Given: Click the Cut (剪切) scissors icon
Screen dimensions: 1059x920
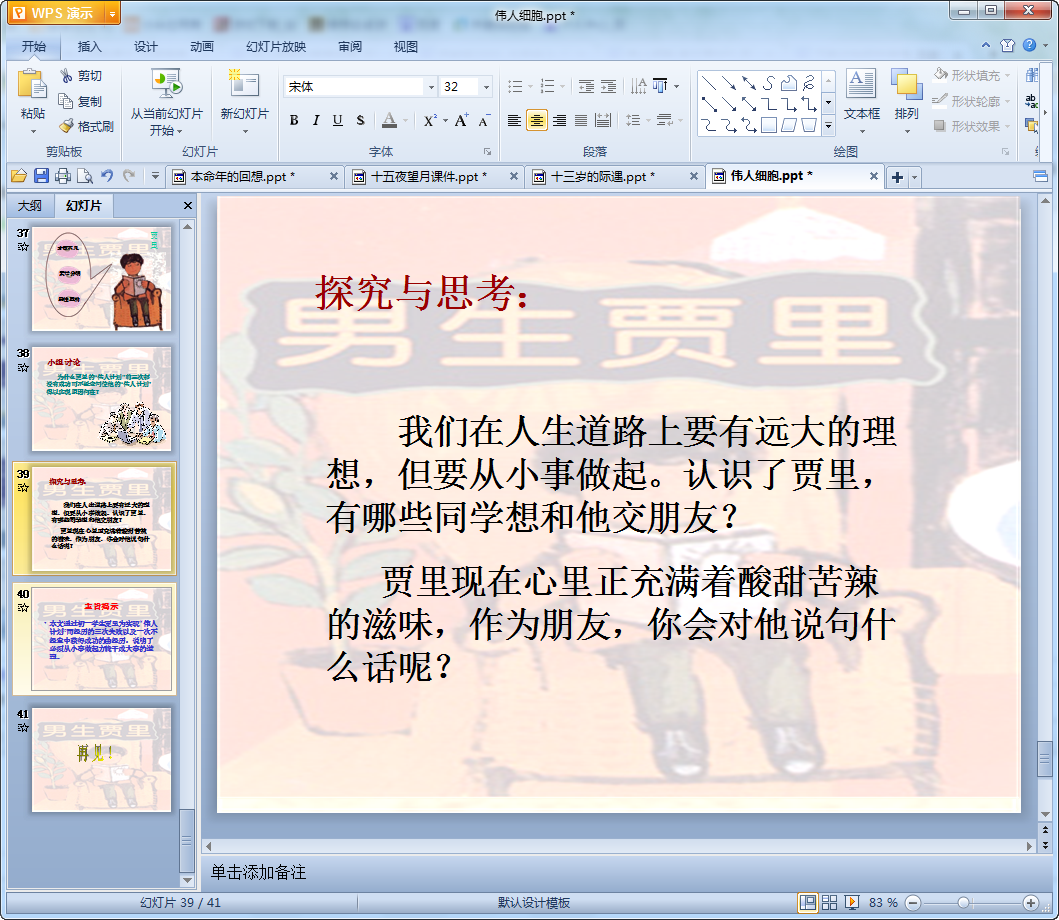Looking at the screenshot, I should (66, 76).
